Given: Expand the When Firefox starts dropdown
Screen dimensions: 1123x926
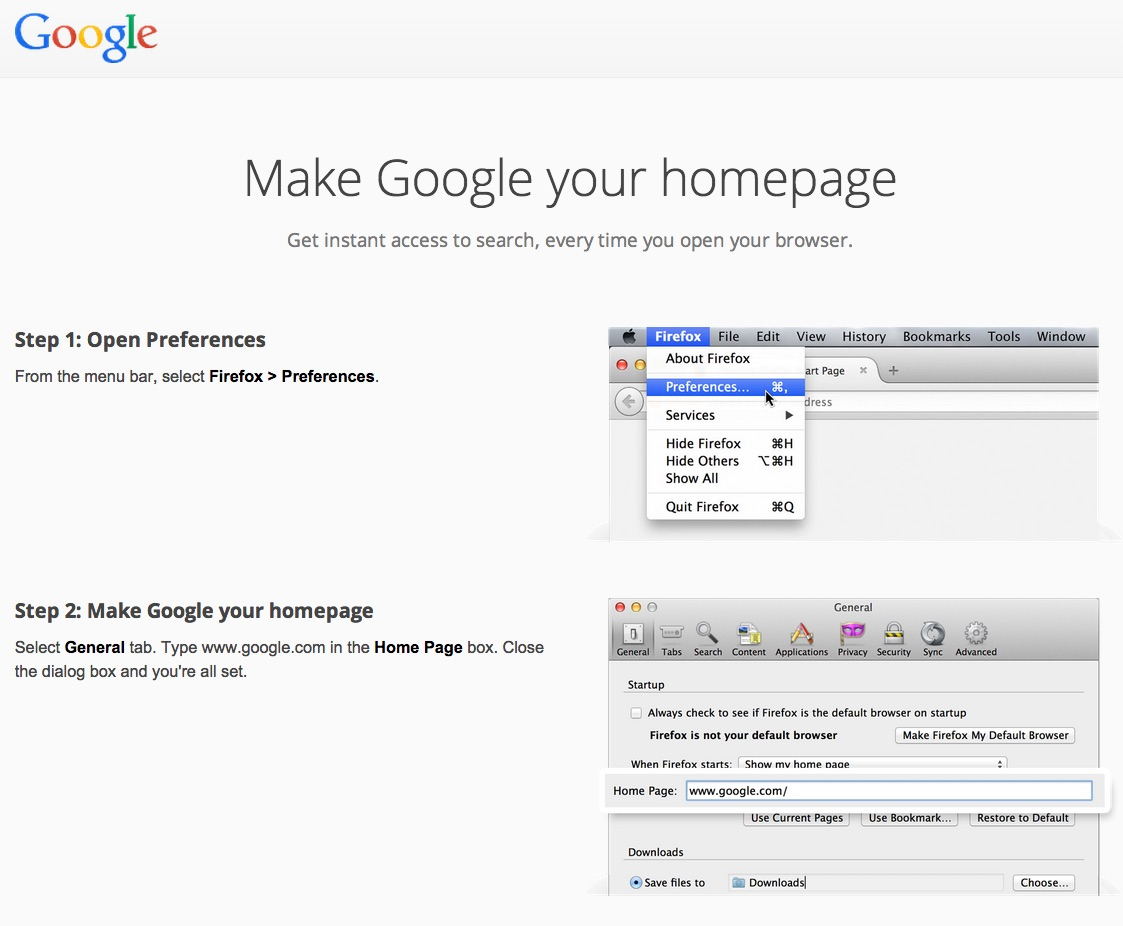Looking at the screenshot, I should (x=872, y=764).
